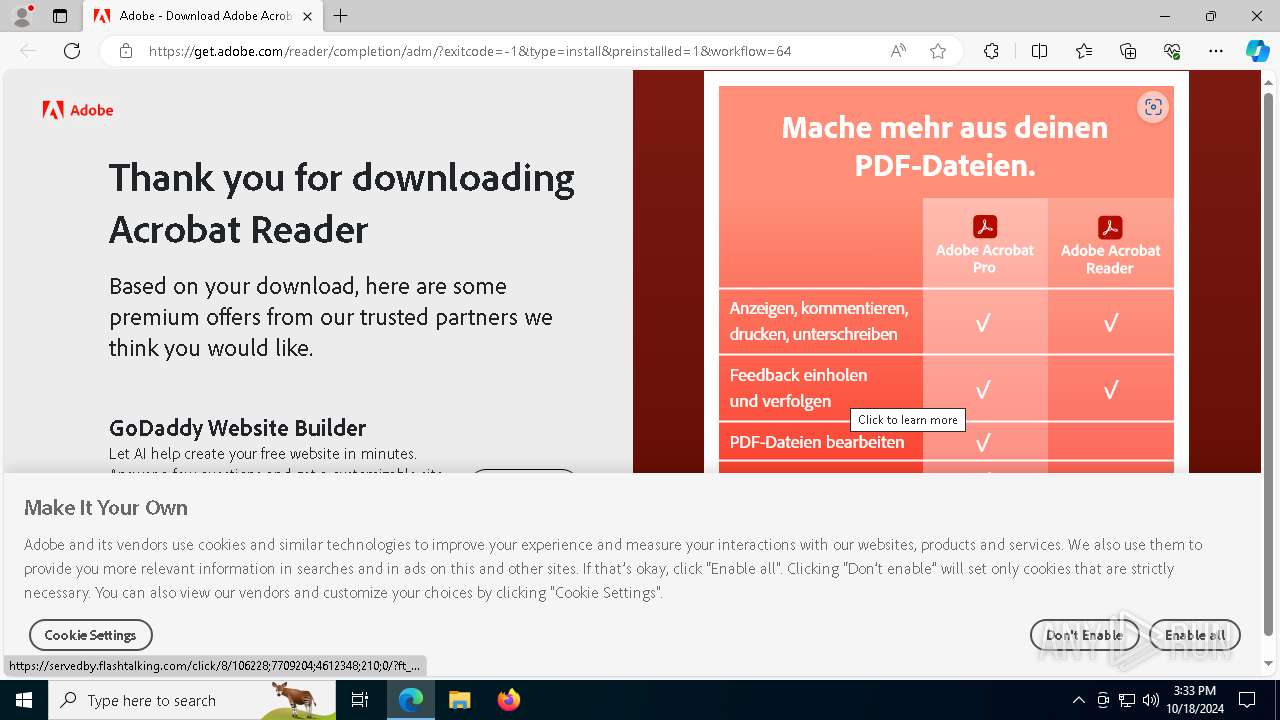Open a new browser tab
The width and height of the screenshot is (1280, 720).
click(341, 16)
